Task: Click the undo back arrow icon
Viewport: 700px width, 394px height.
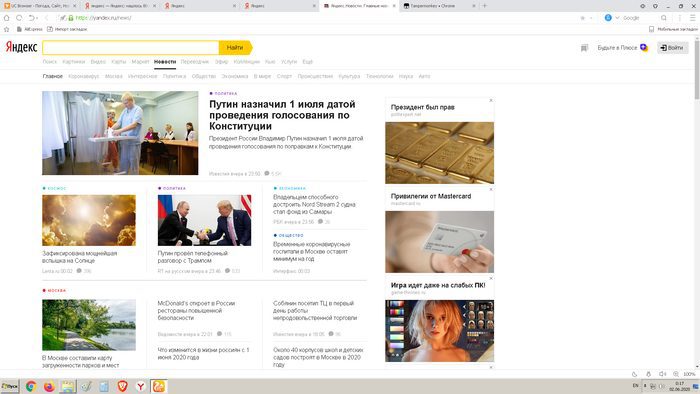Action: [31, 18]
